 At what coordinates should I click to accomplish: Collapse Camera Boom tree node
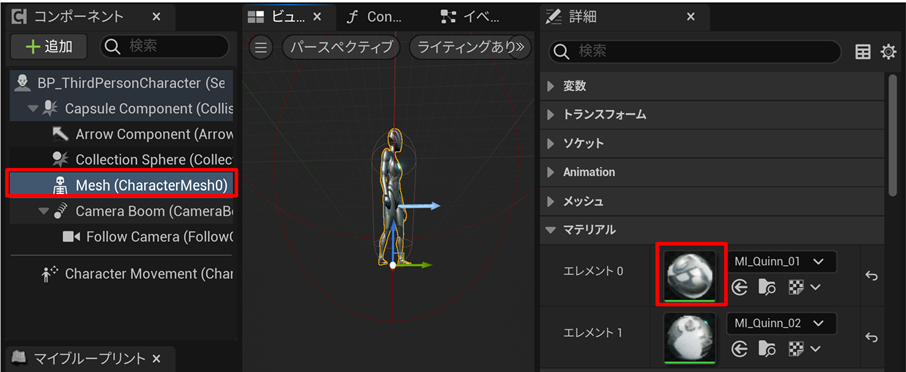coord(44,211)
